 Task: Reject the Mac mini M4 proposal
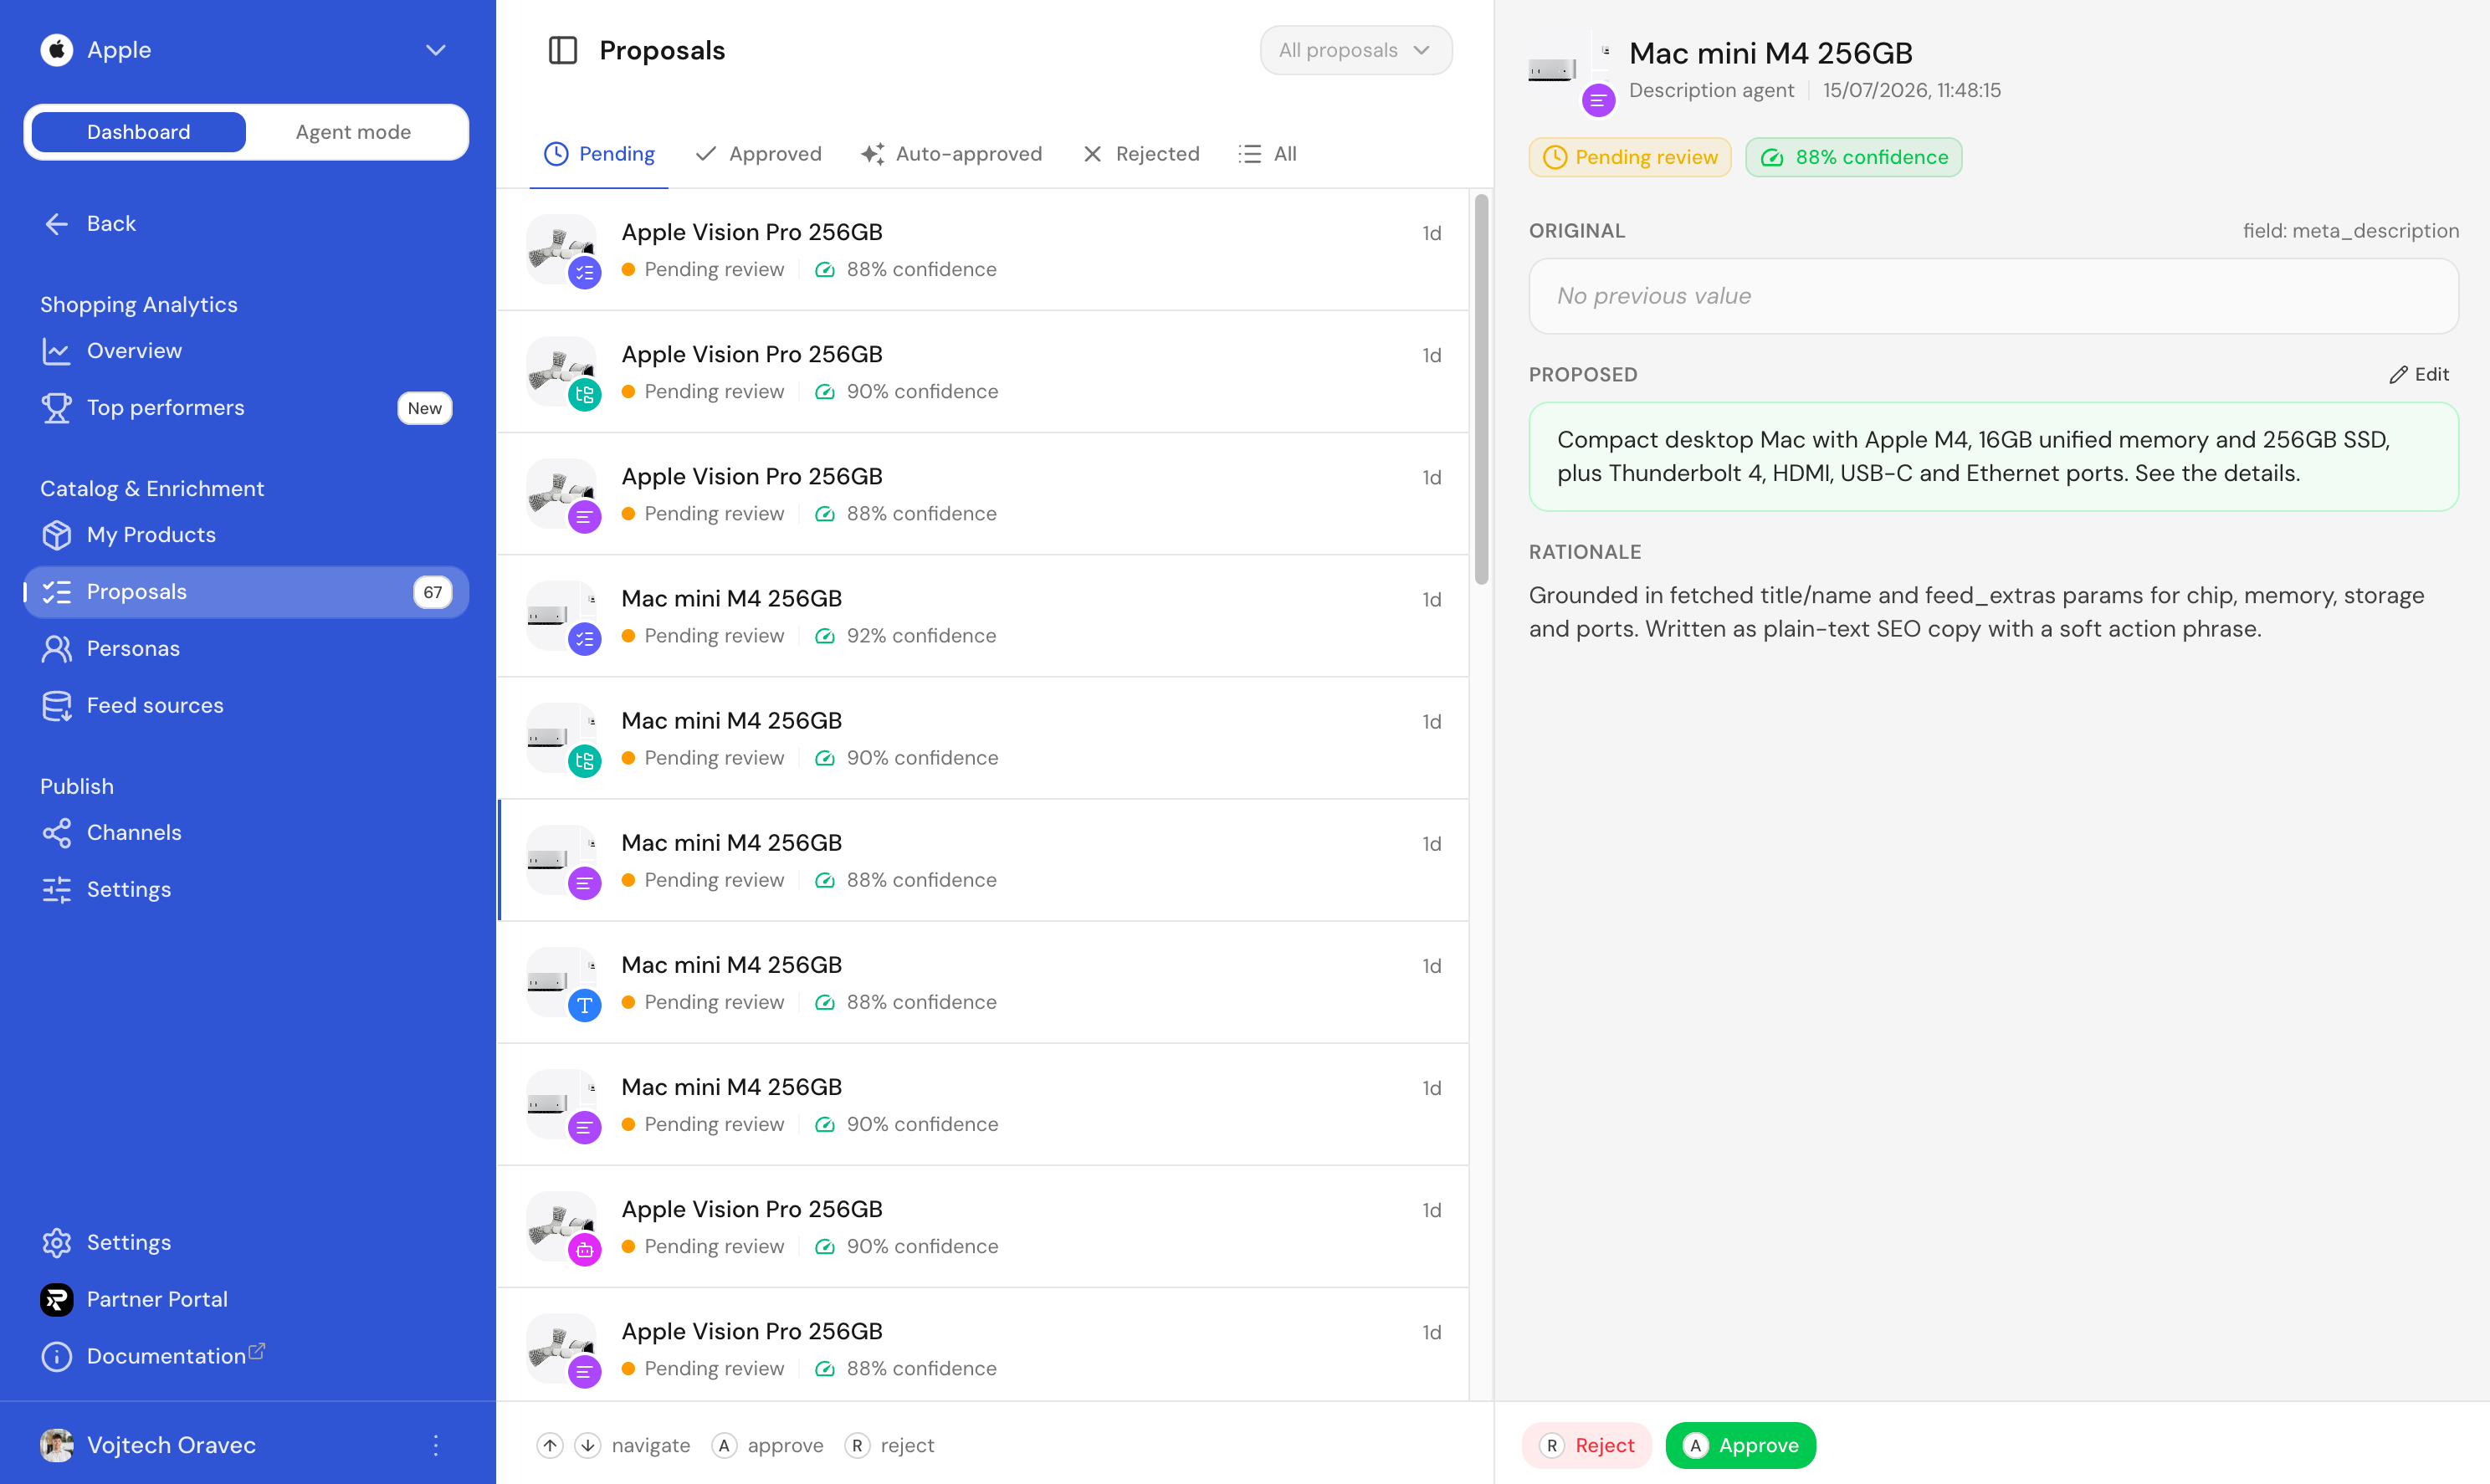pos(1587,1445)
